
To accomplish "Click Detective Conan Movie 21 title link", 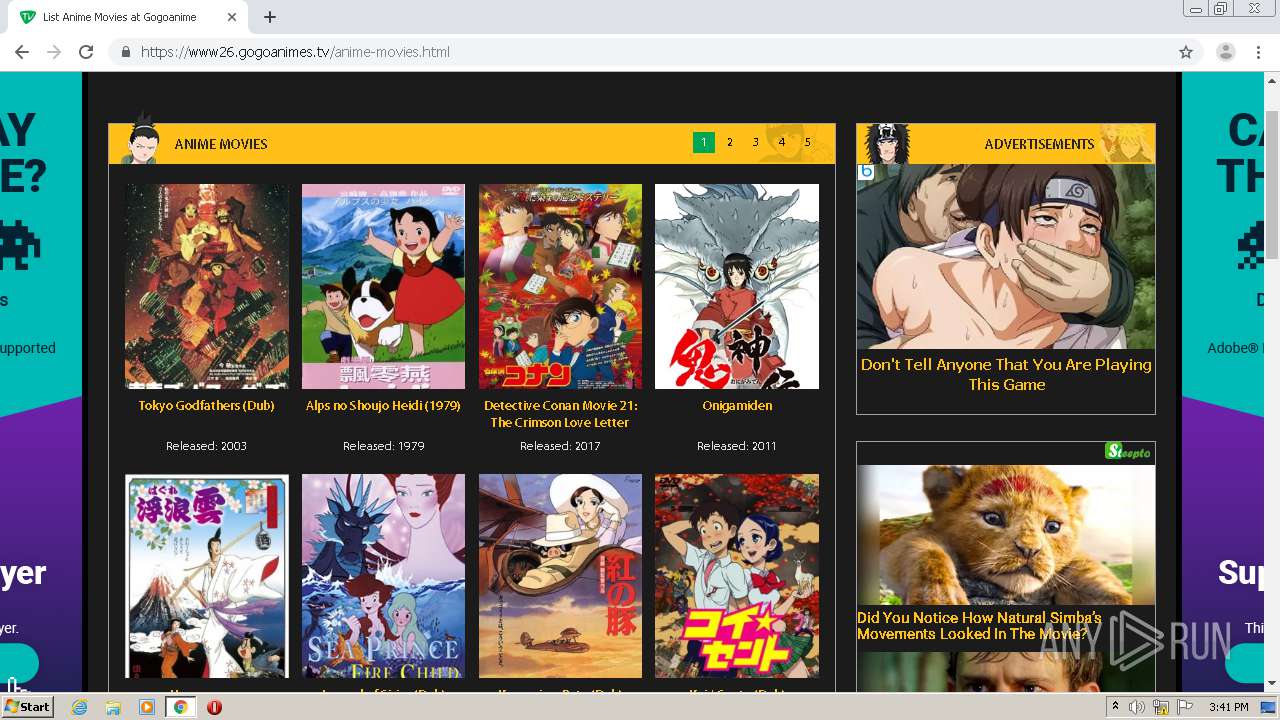I will (x=560, y=414).
